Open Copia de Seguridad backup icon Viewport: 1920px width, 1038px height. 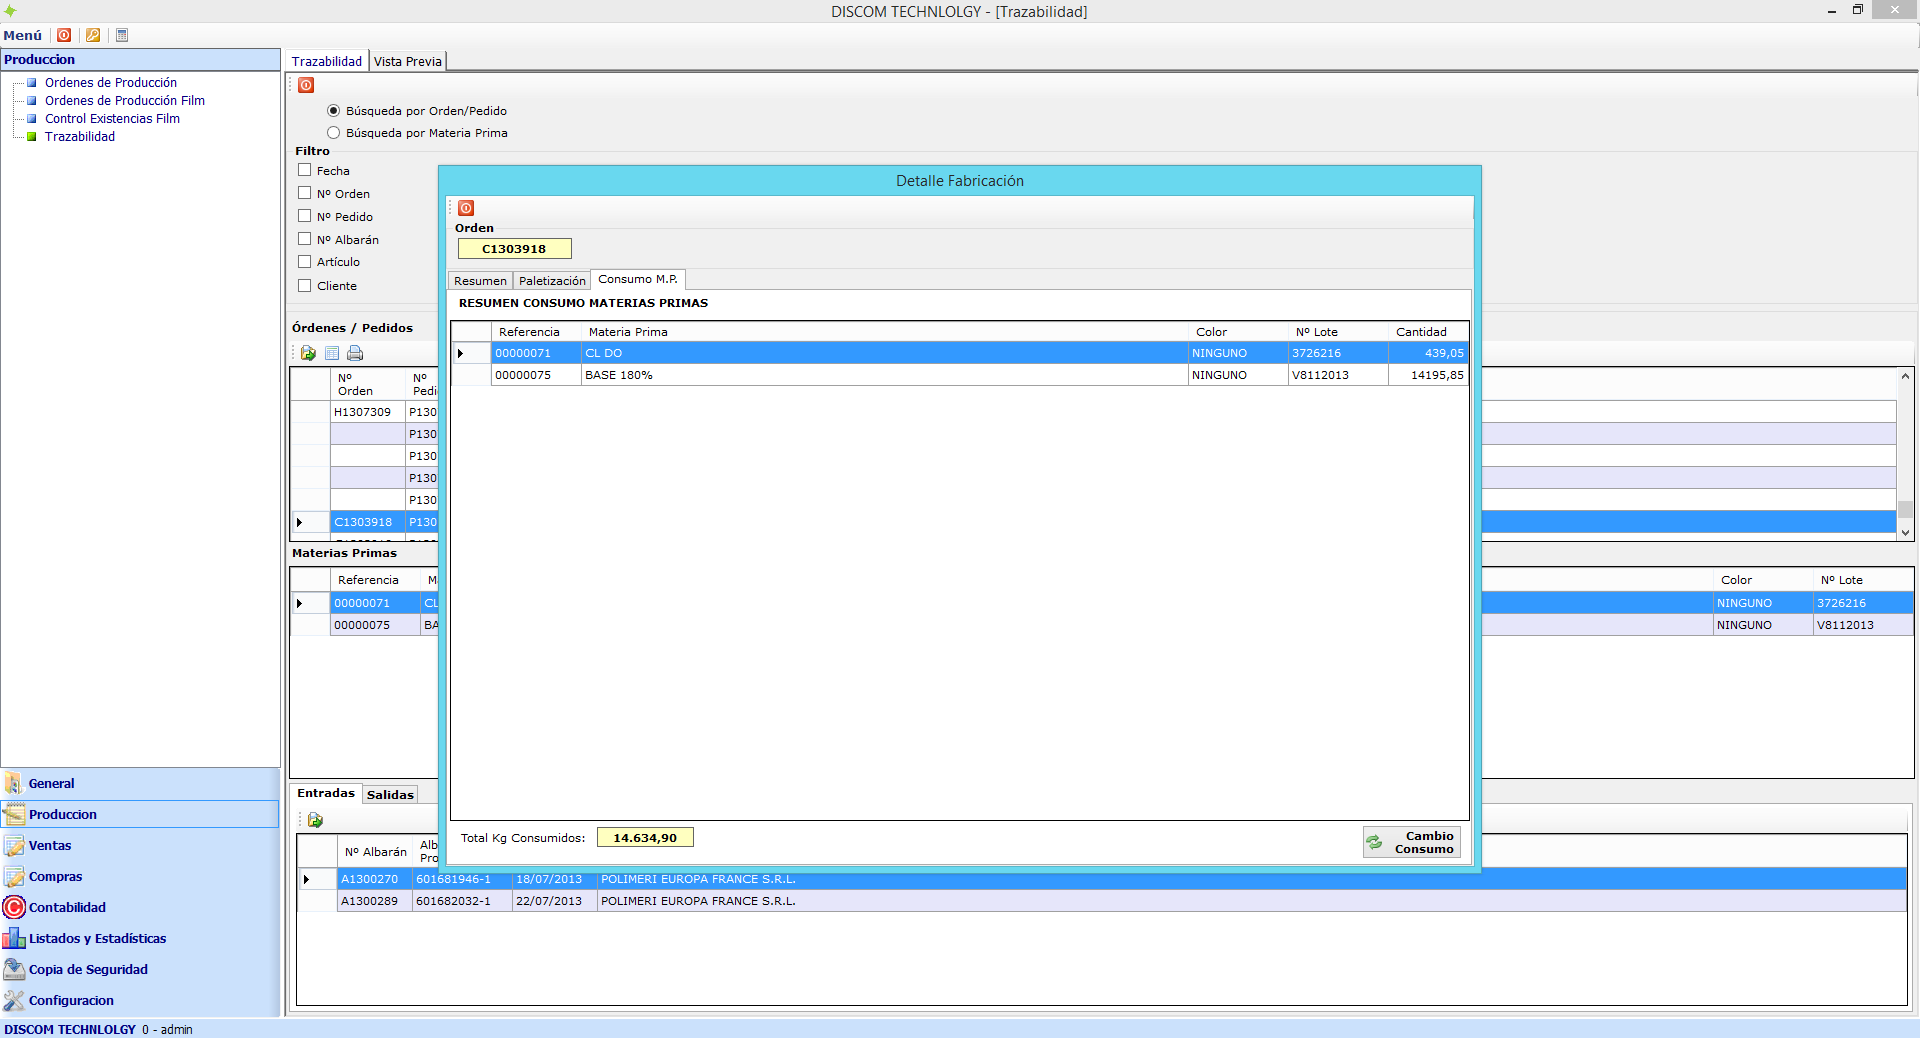click(x=14, y=969)
